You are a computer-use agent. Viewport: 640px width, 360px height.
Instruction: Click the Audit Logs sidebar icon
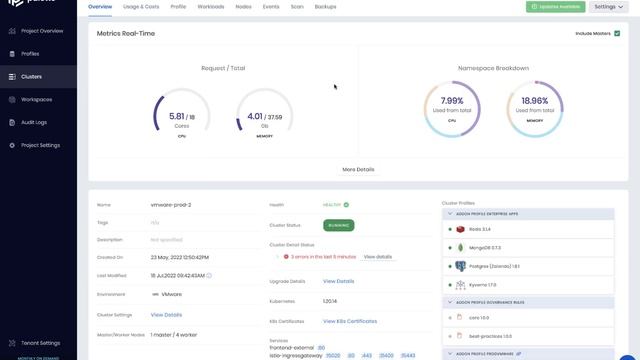pos(12,122)
